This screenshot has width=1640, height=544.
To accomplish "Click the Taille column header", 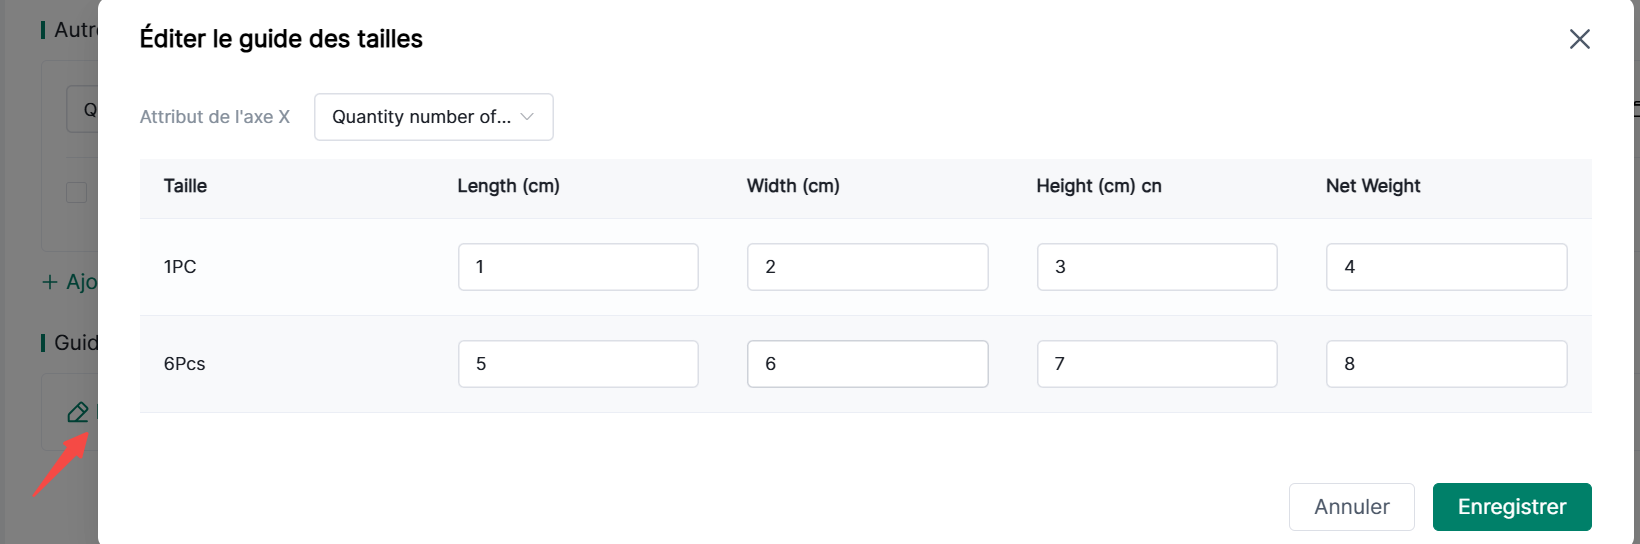I will [185, 186].
